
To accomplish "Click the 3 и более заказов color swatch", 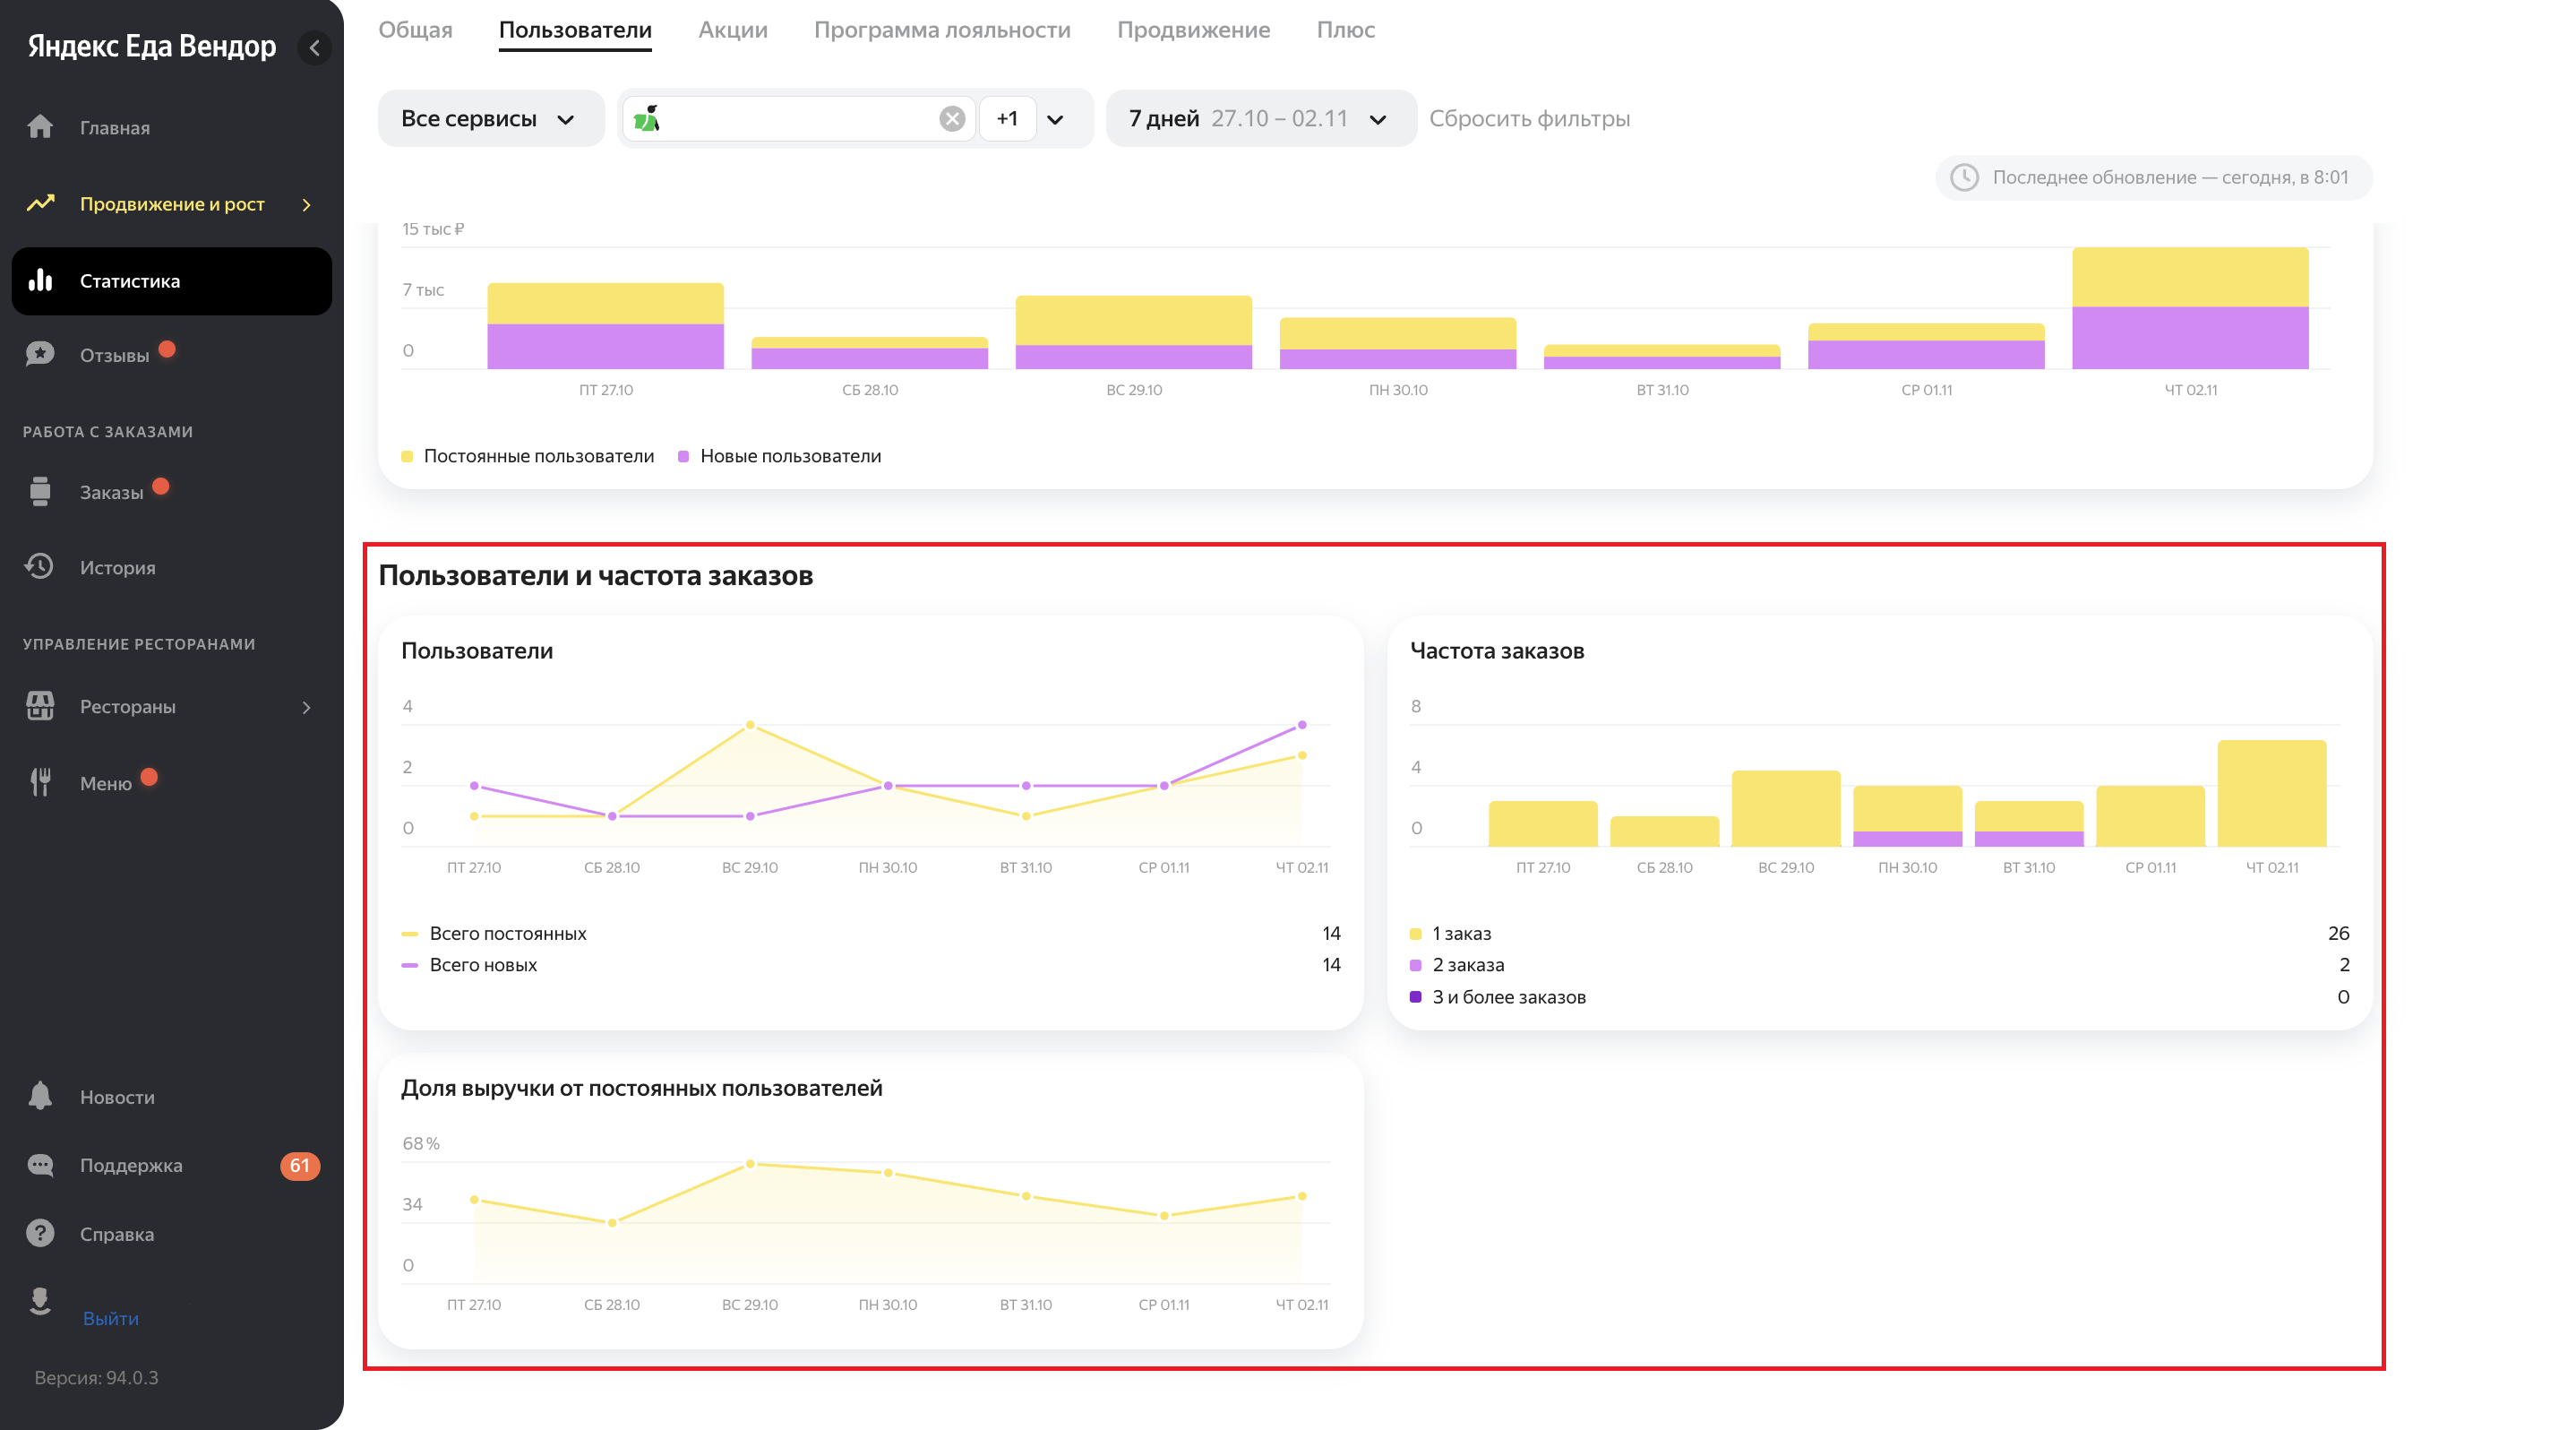I will [x=1415, y=997].
